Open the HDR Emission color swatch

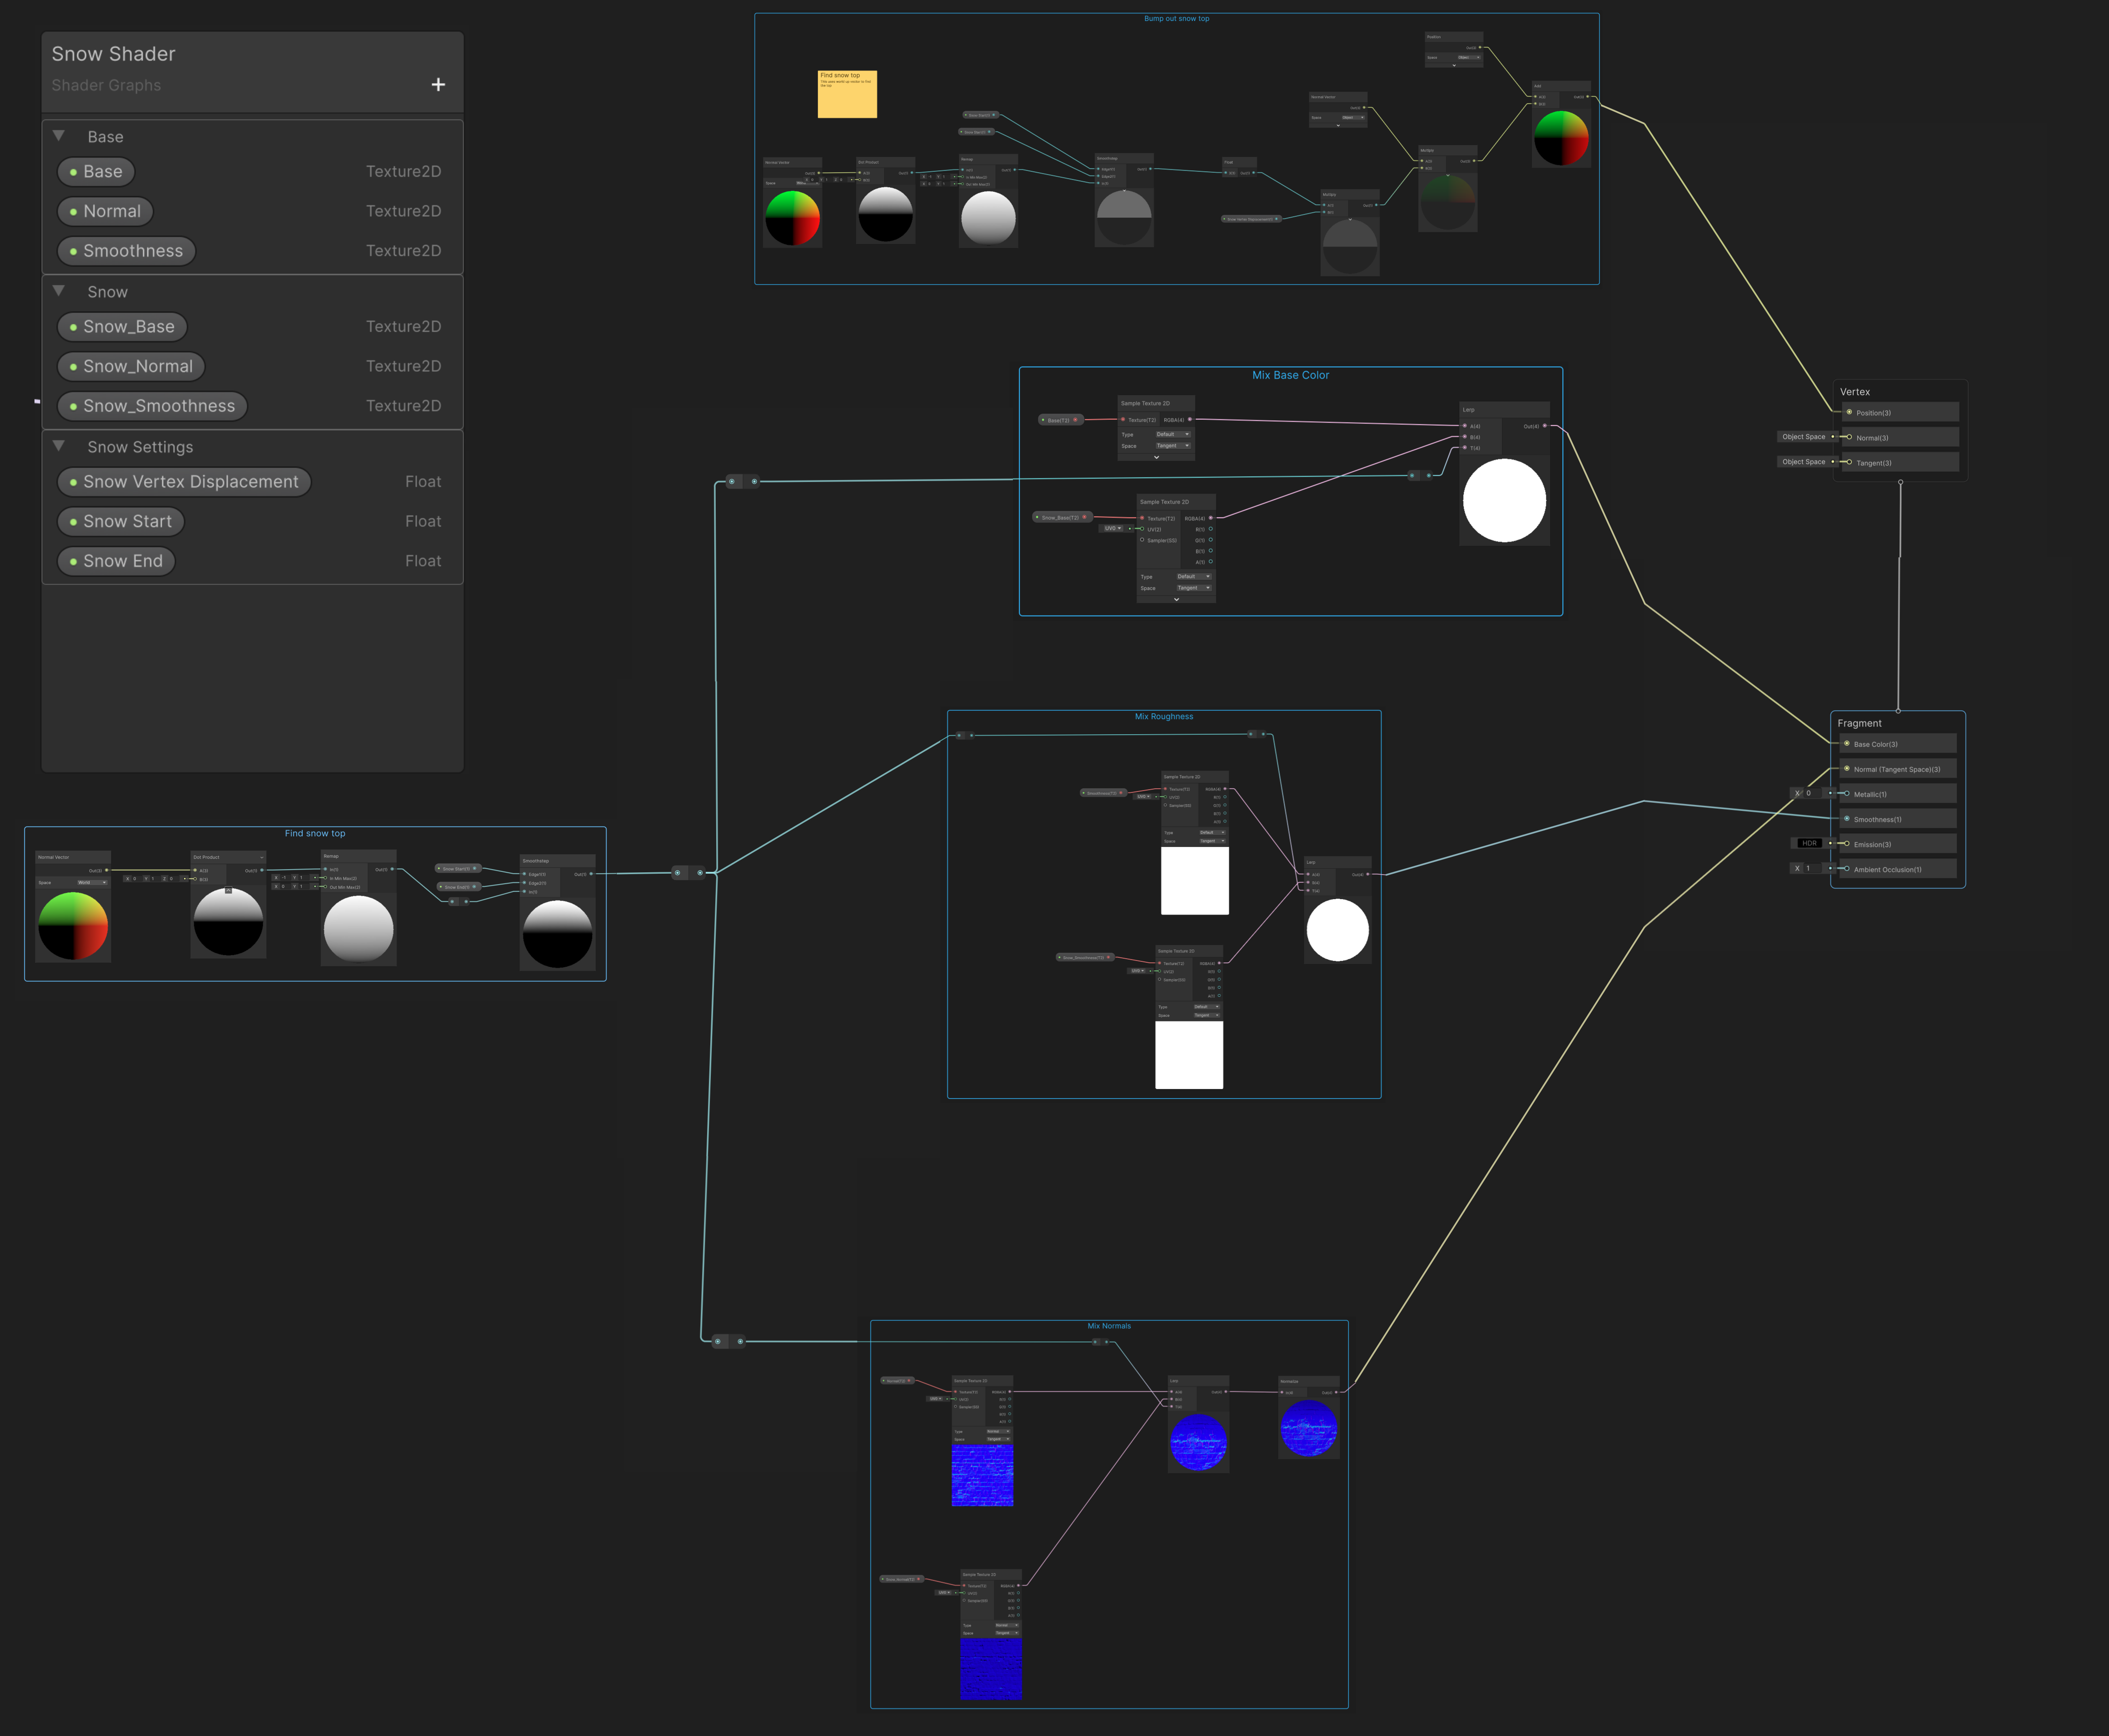pyautogui.click(x=1809, y=843)
